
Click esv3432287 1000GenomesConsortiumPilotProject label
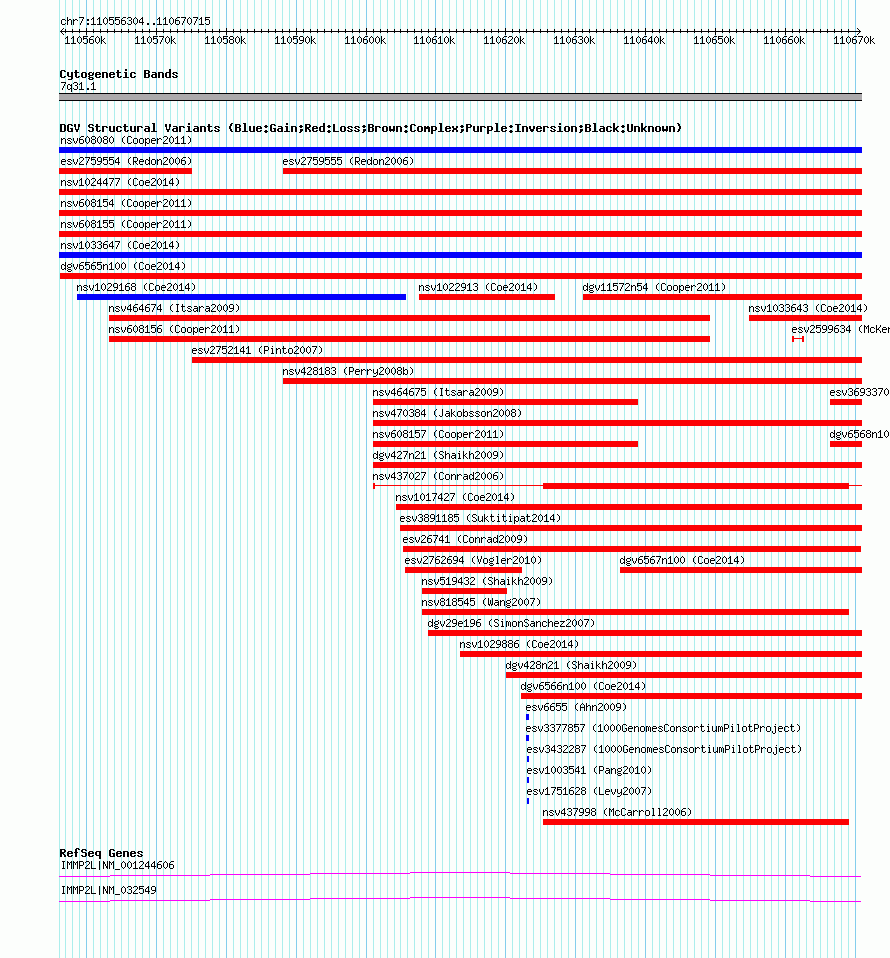664,749
